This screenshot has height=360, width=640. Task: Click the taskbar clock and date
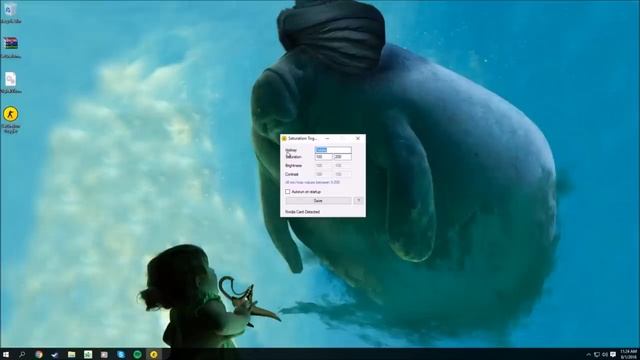point(629,354)
